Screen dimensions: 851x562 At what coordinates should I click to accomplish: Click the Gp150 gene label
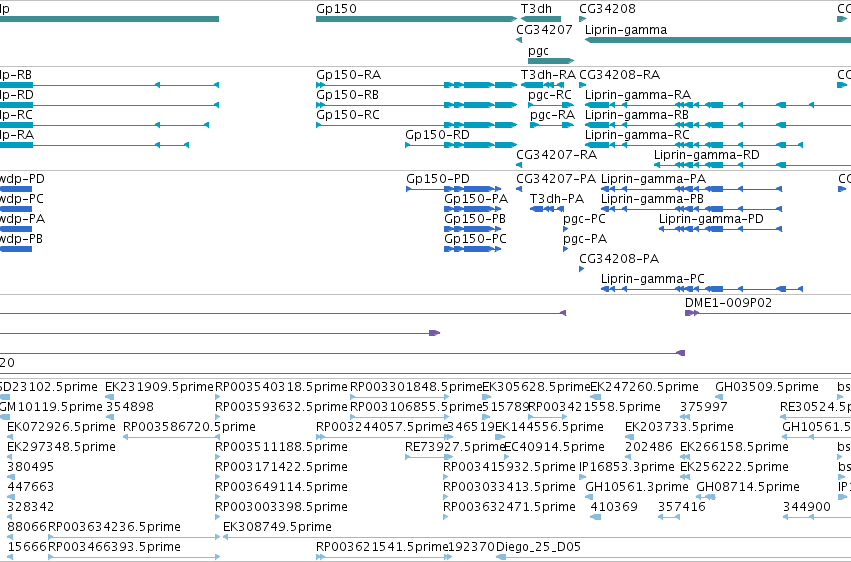click(x=336, y=9)
